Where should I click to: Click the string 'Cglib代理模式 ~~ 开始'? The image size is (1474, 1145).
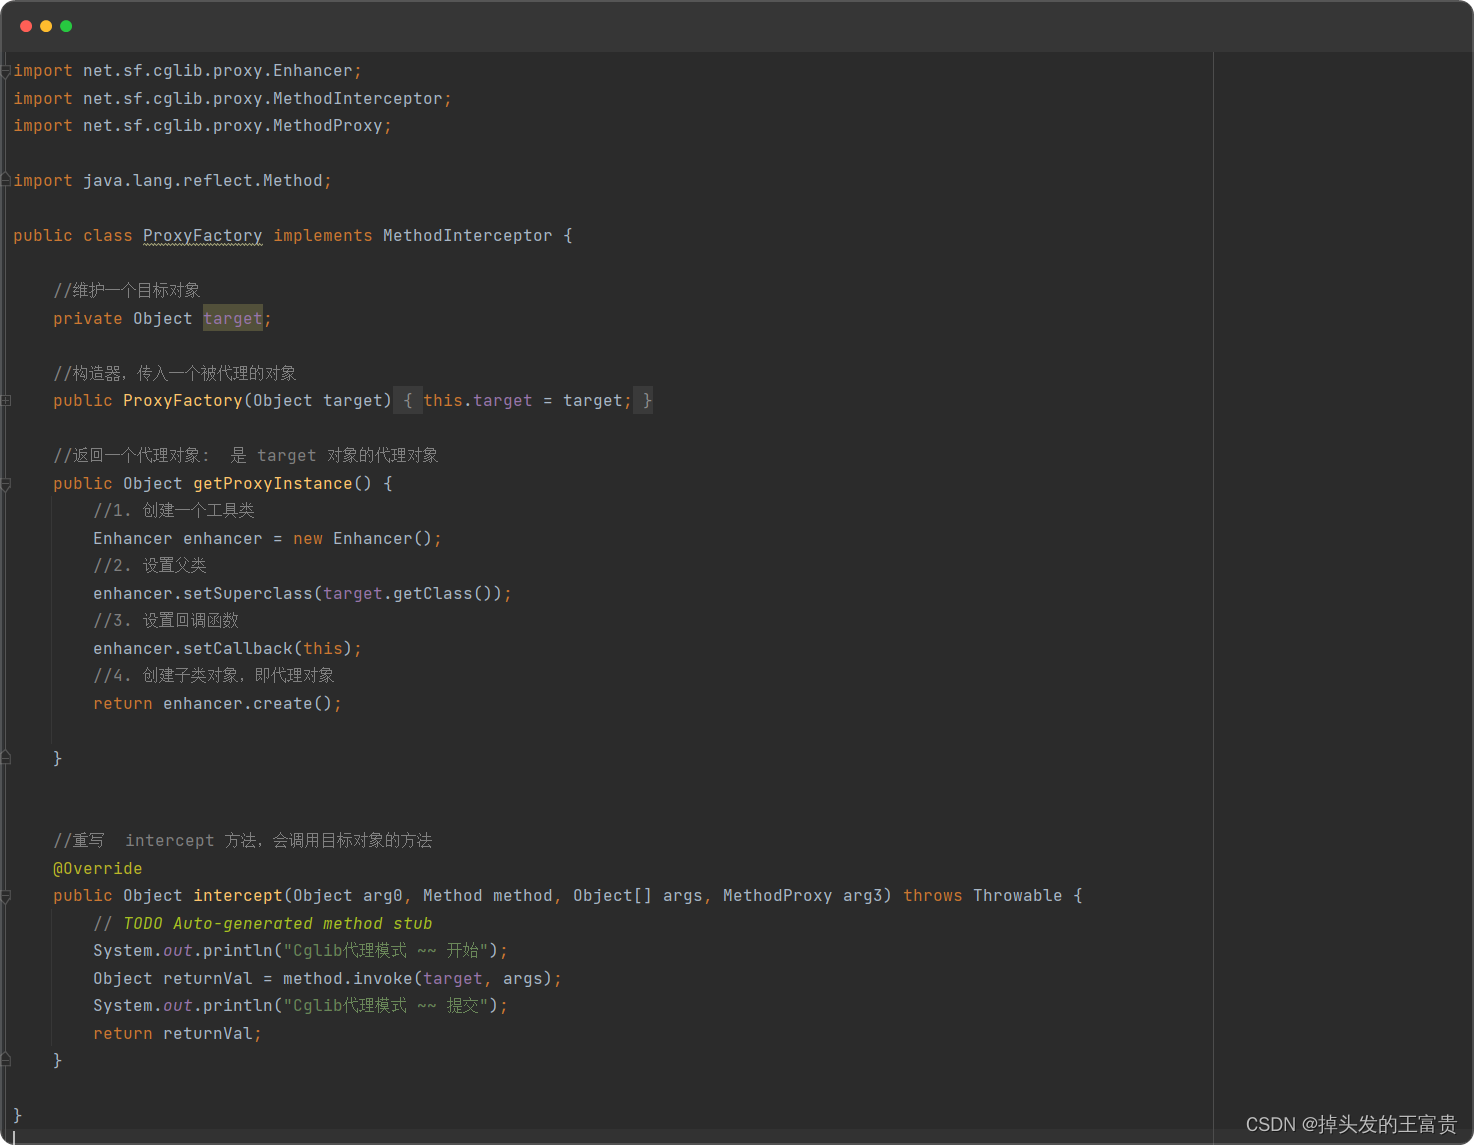point(386,950)
